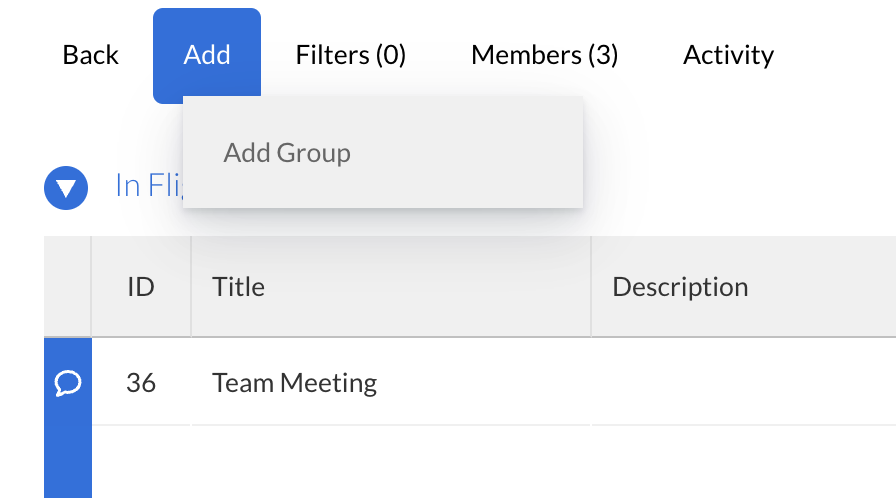896x498 pixels.
Task: Click the Description column header
Action: pos(680,287)
